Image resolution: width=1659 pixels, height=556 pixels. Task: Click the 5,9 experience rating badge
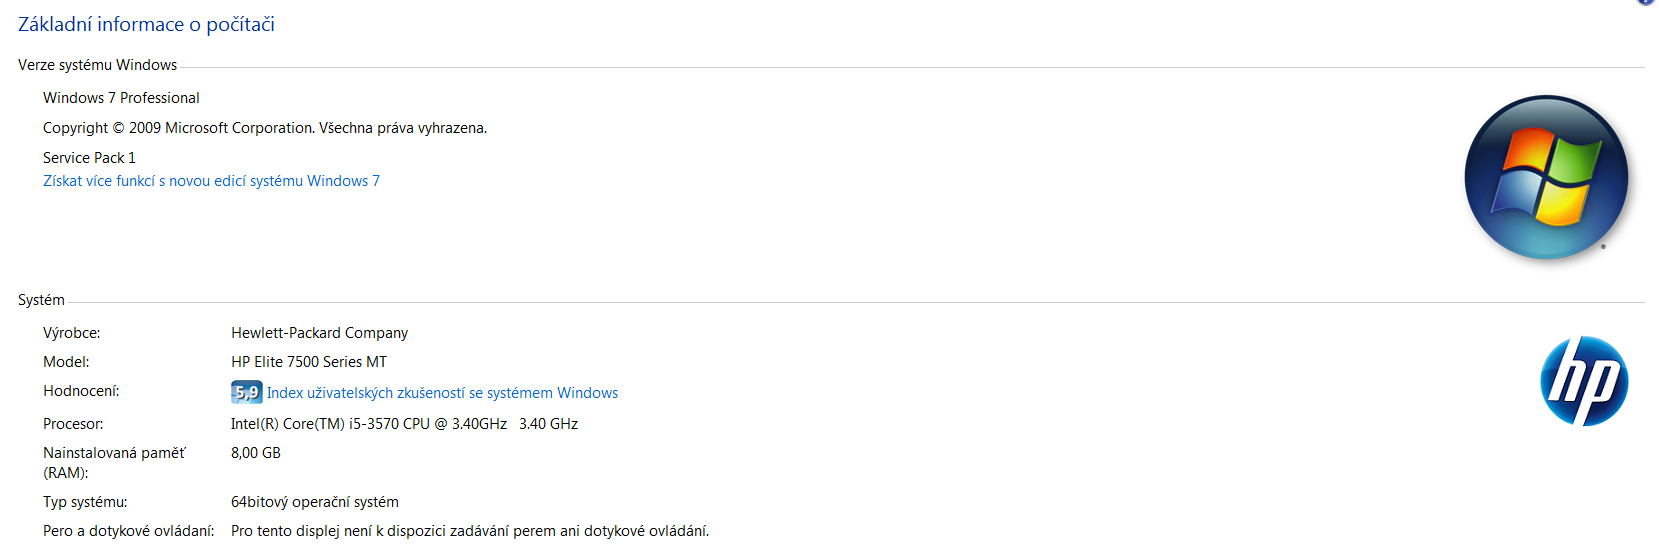click(x=246, y=393)
